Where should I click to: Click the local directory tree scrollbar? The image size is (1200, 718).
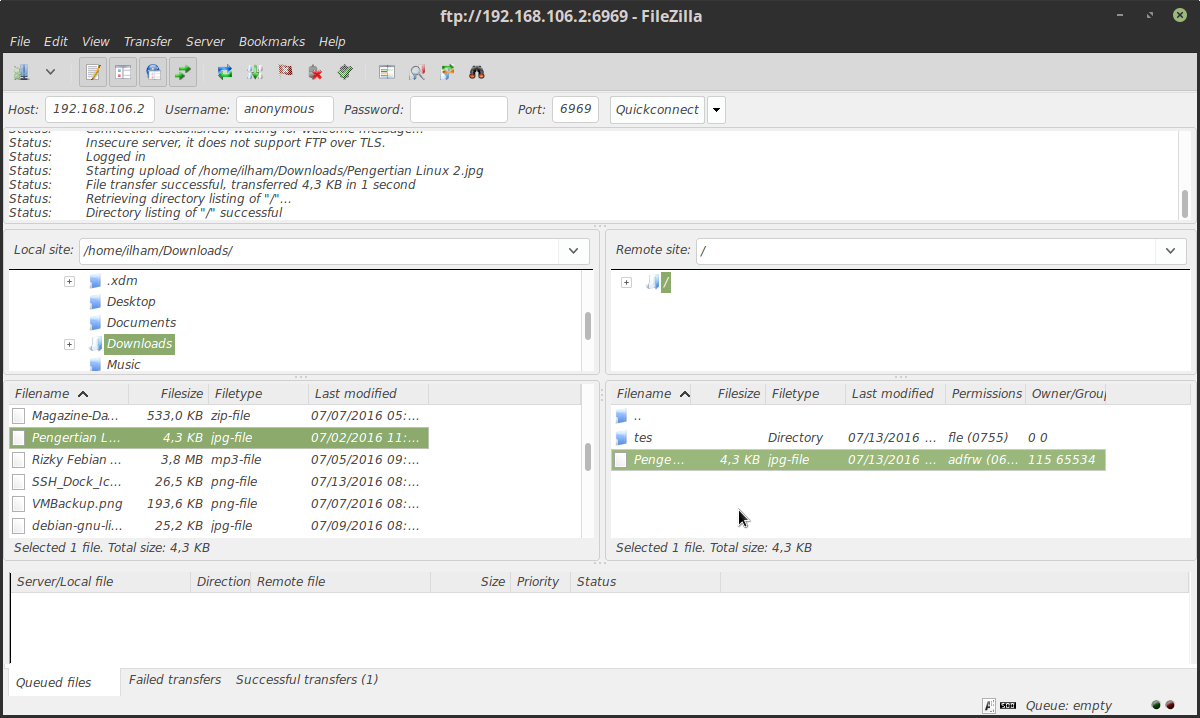(x=588, y=326)
